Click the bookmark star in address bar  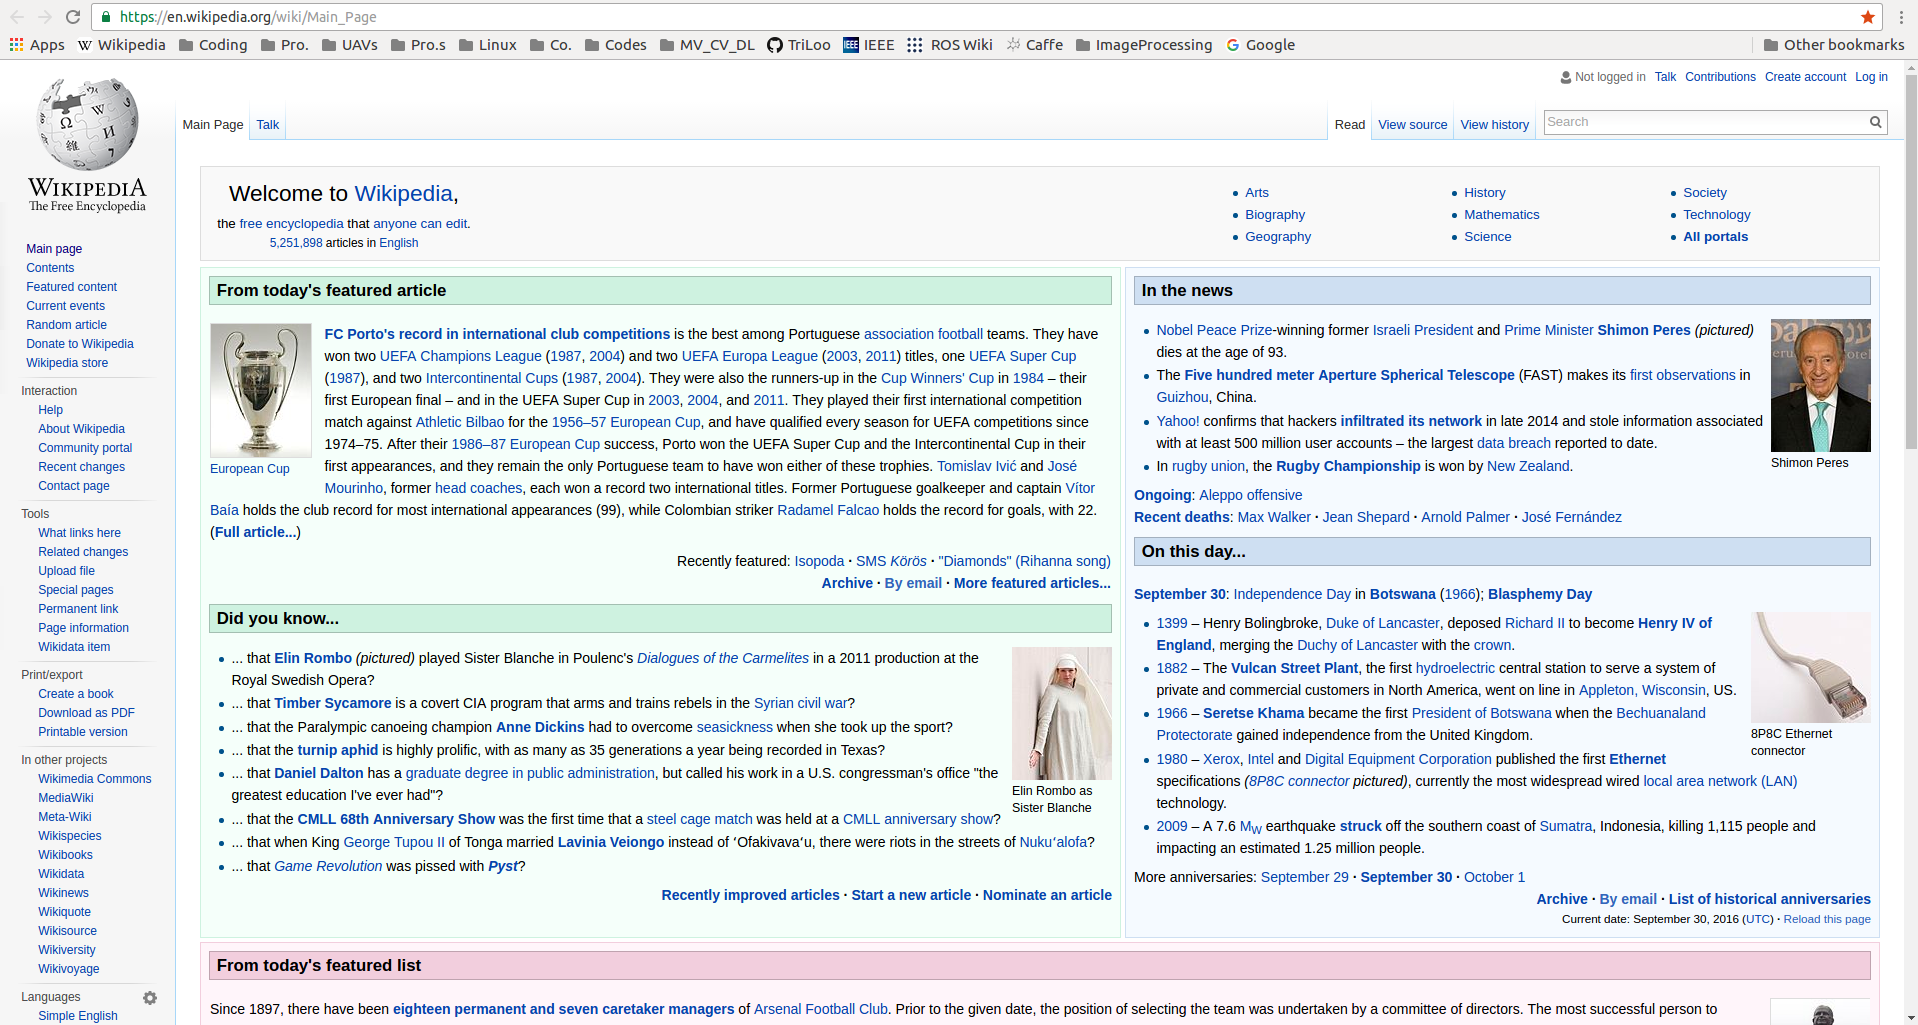click(1868, 17)
